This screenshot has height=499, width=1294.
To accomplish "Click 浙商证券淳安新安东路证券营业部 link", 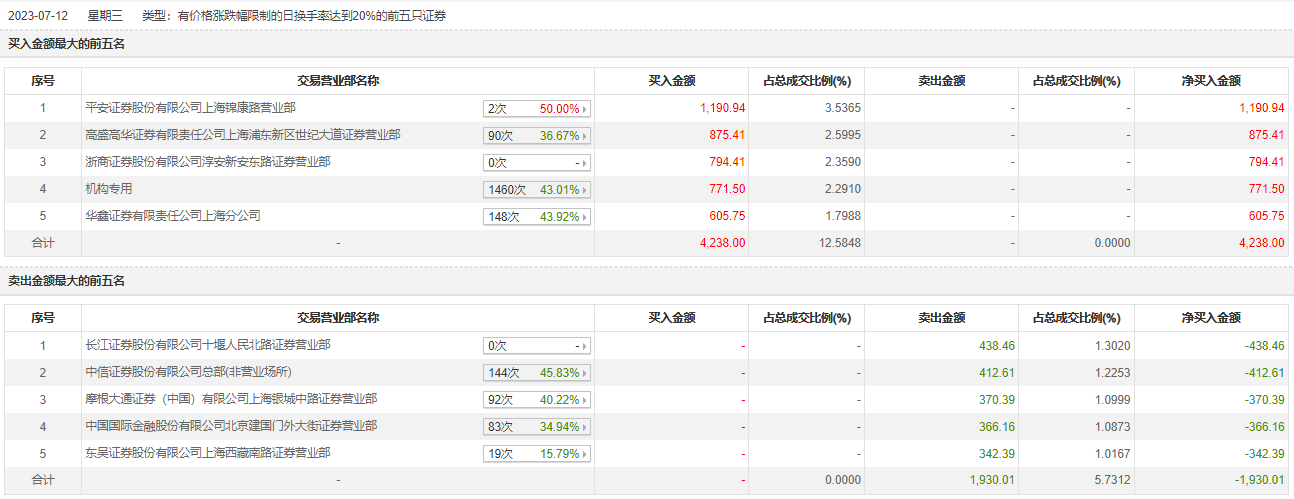I will [x=208, y=161].
